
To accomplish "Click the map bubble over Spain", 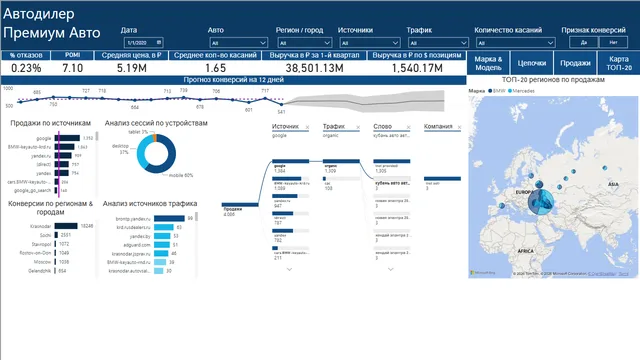I will (502, 206).
